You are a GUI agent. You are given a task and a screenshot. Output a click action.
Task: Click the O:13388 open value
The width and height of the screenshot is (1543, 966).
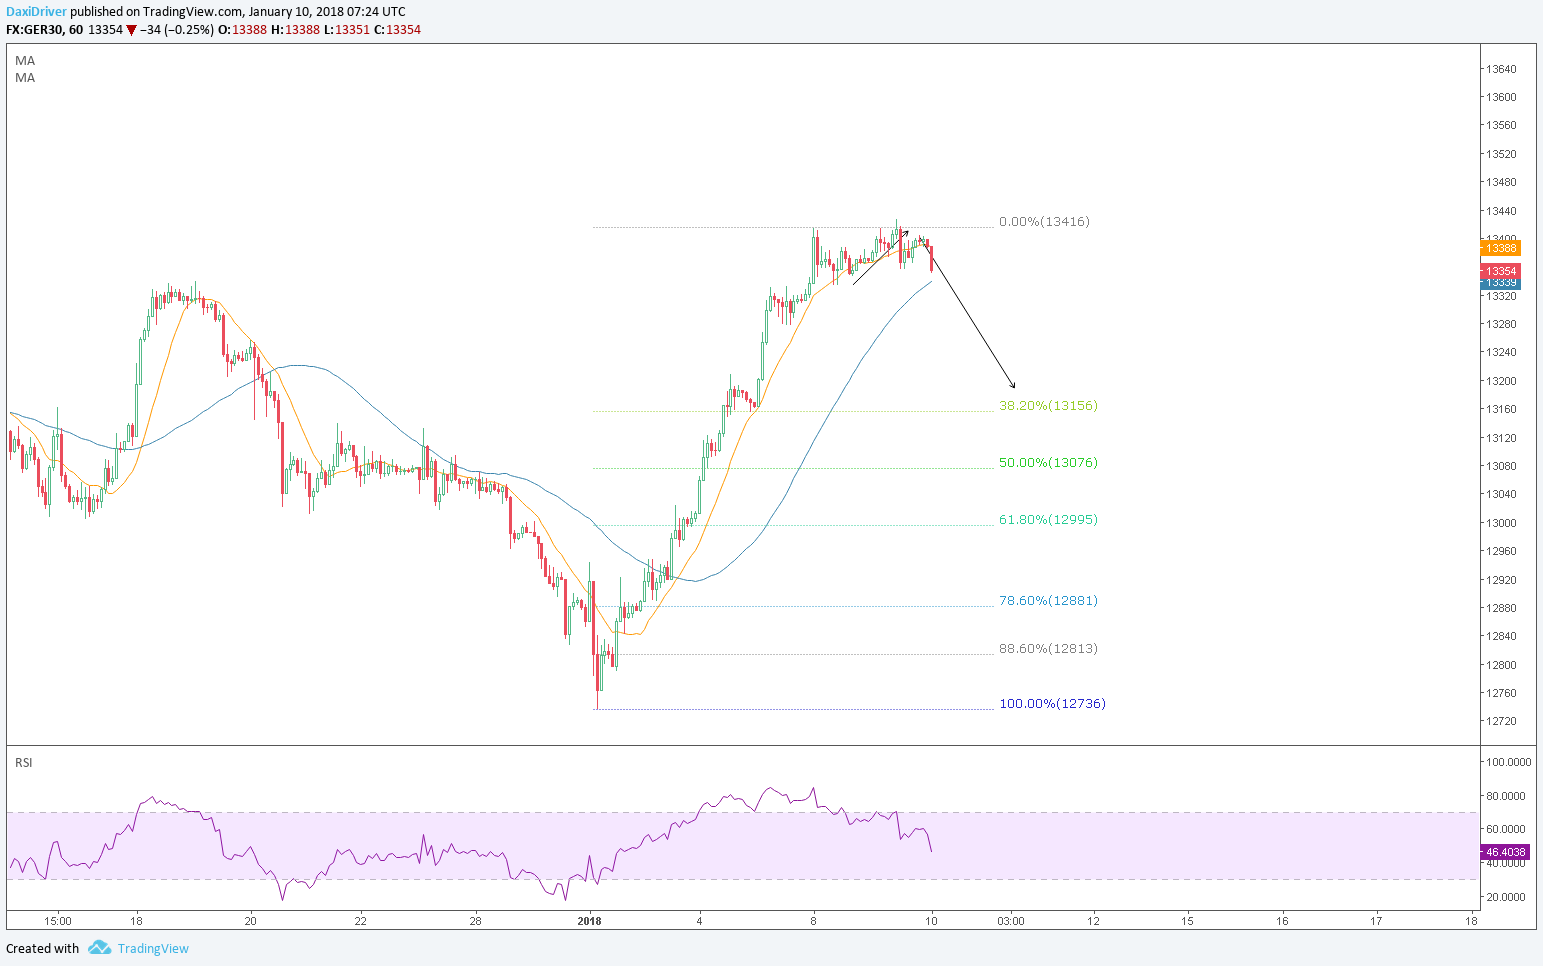click(243, 30)
